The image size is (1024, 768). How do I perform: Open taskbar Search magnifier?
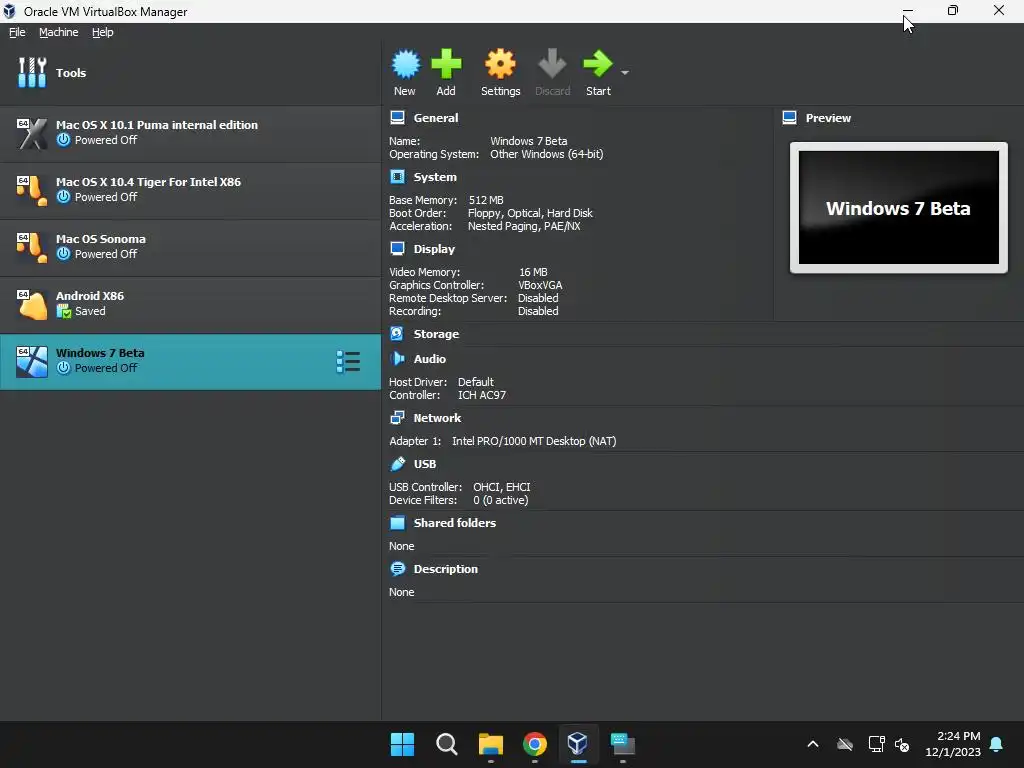[447, 744]
